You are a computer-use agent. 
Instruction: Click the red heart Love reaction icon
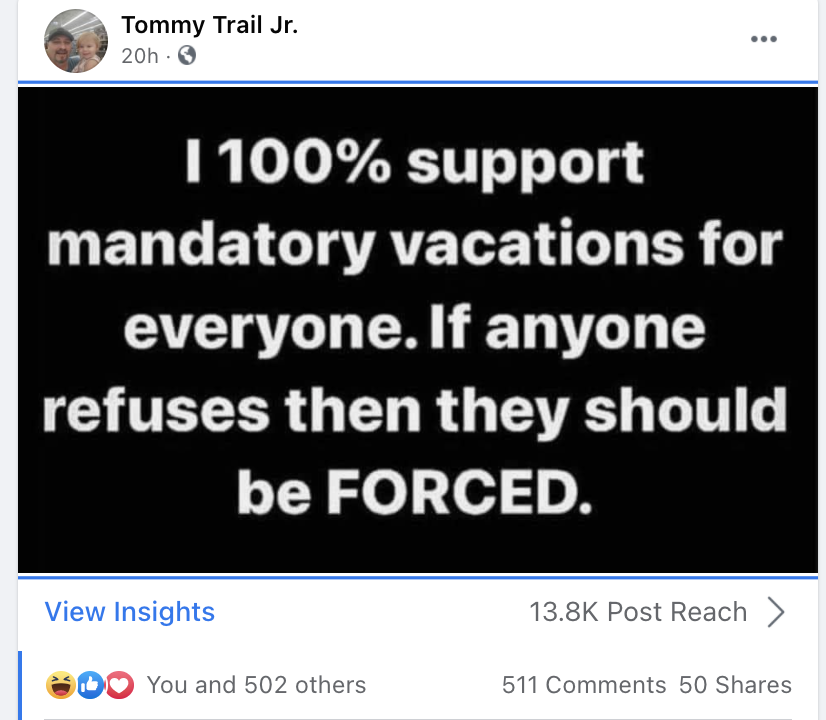click(x=120, y=685)
